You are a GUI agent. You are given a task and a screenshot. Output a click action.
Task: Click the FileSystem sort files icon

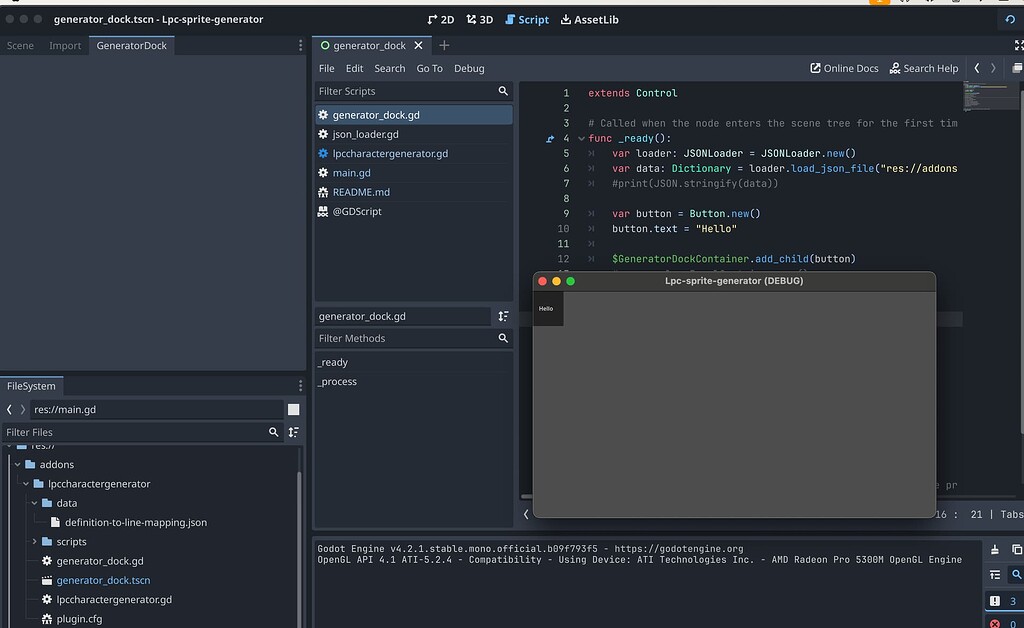coord(293,432)
